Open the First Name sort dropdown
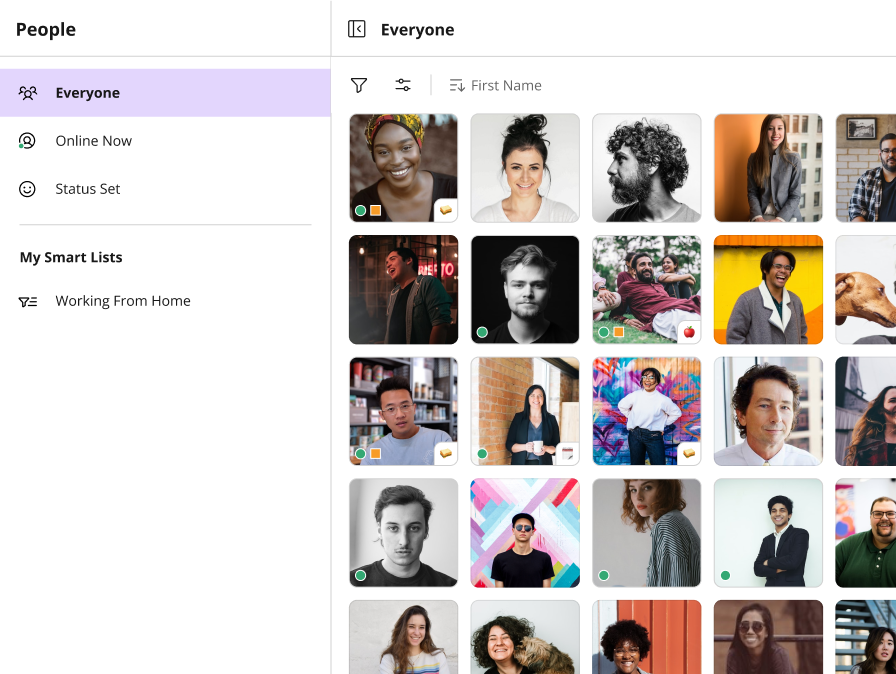 (495, 86)
